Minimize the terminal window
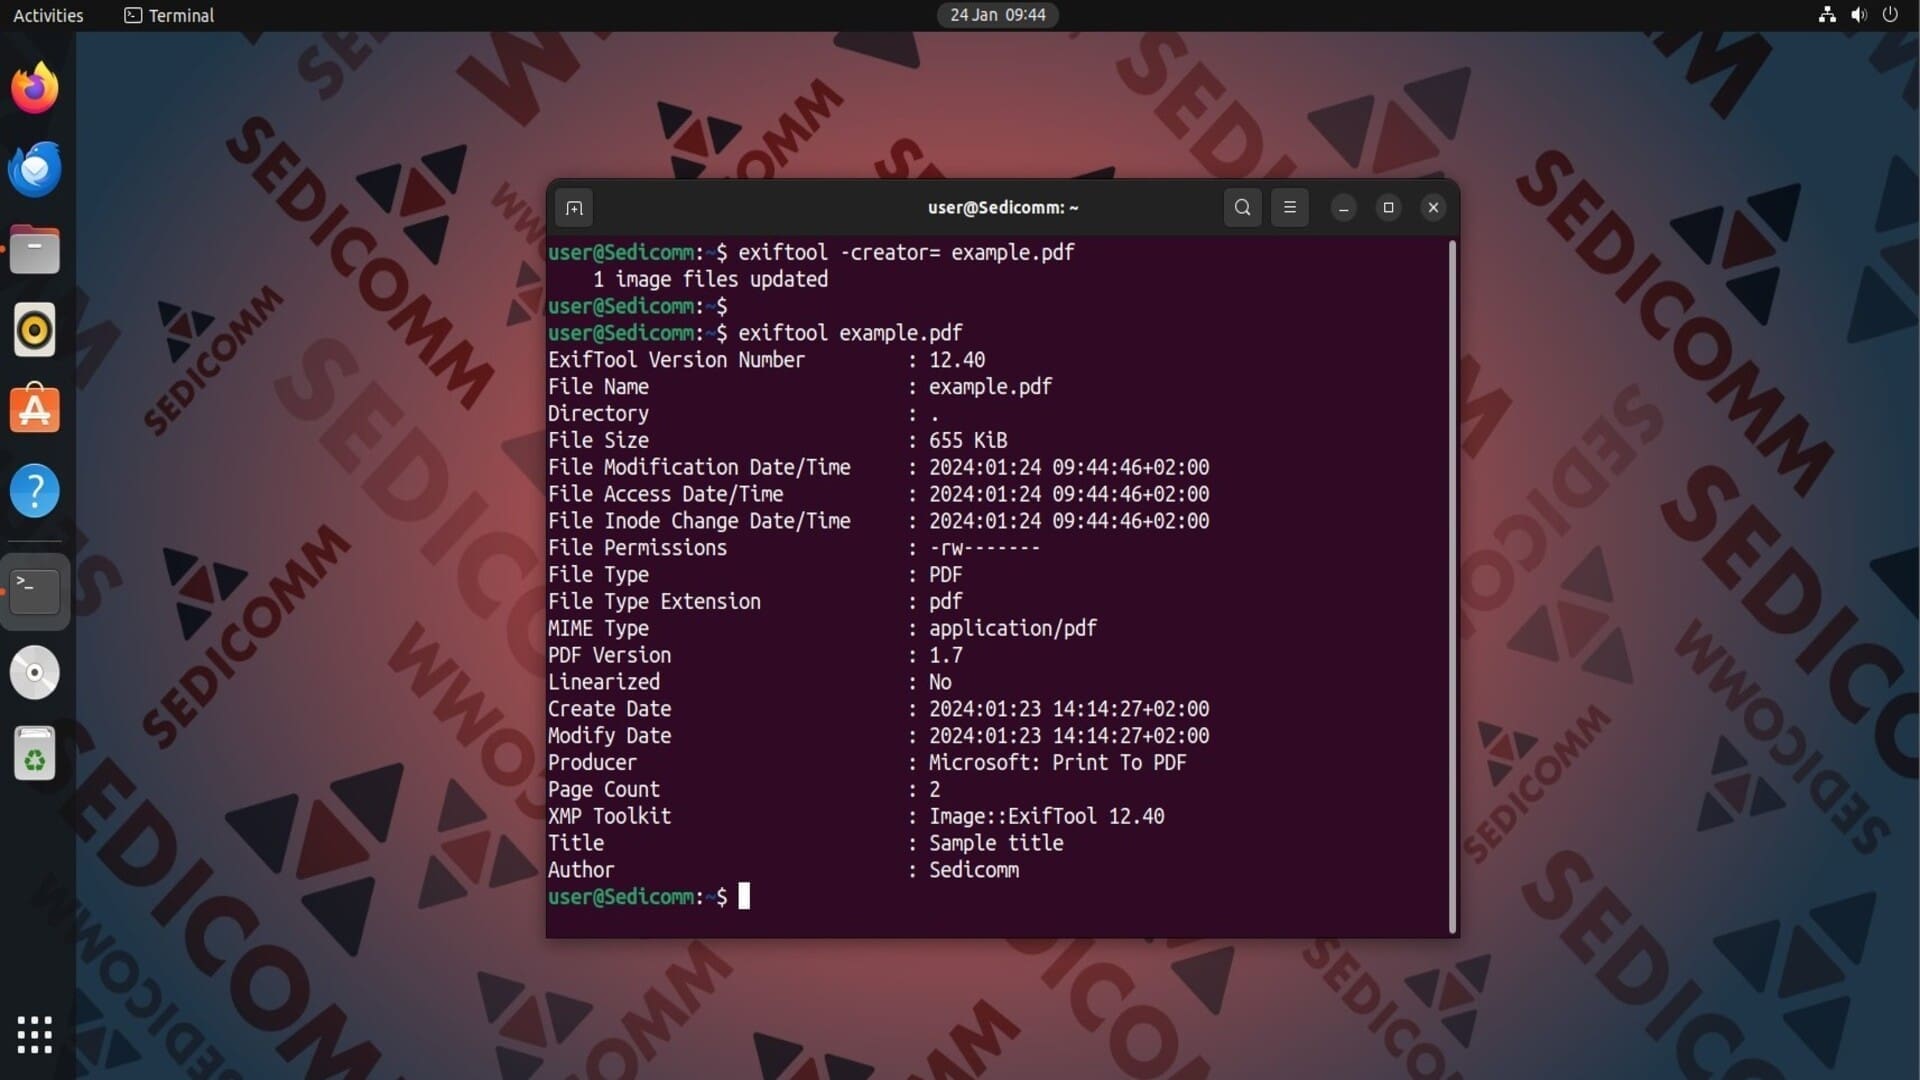 1343,208
